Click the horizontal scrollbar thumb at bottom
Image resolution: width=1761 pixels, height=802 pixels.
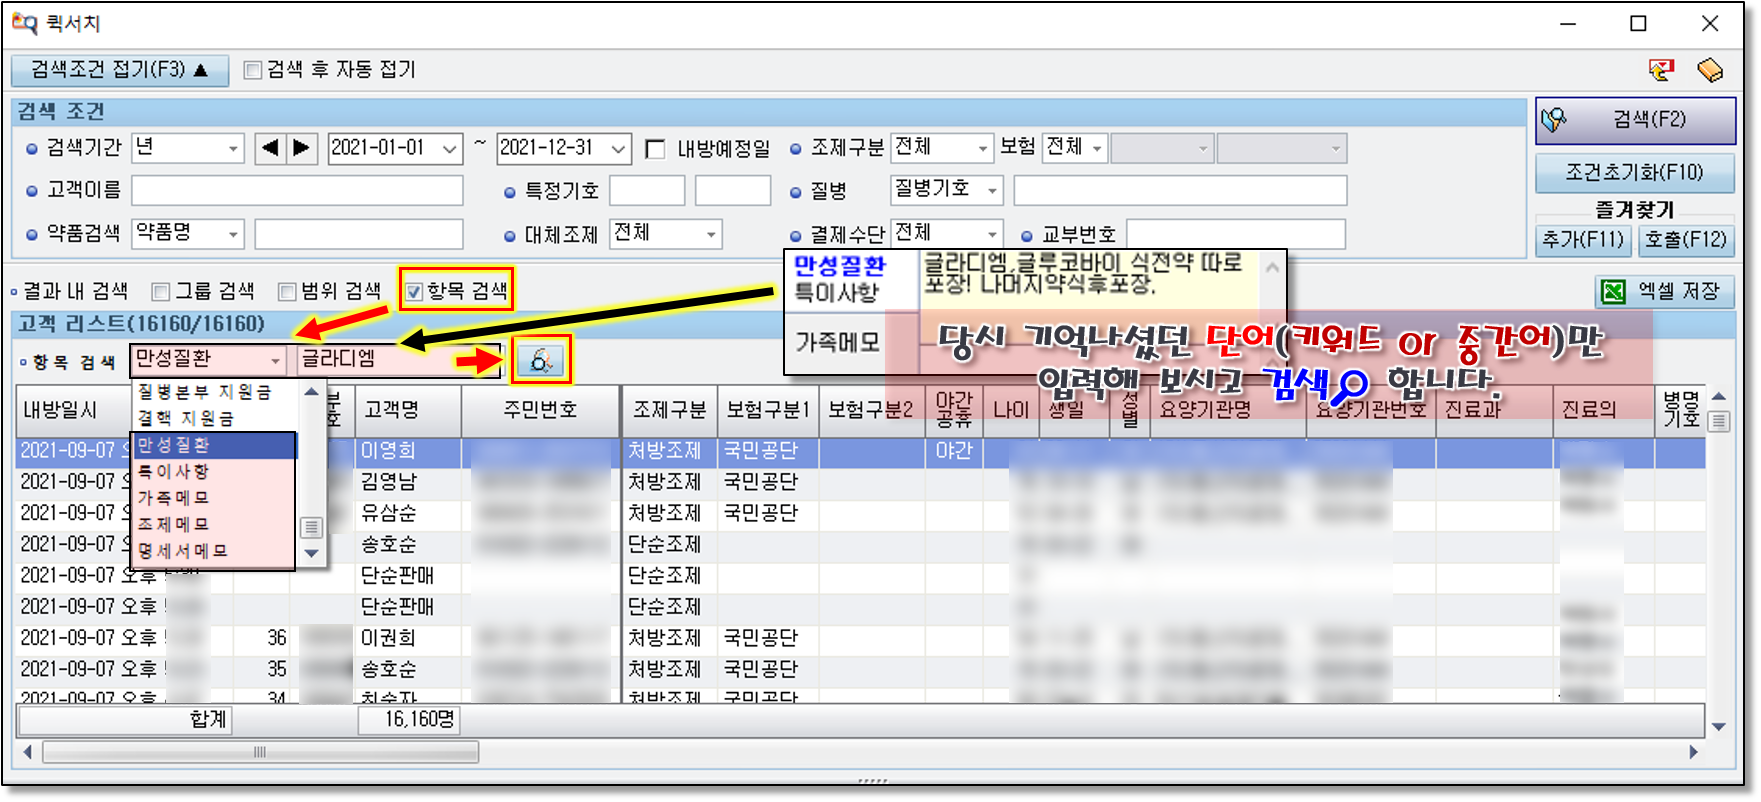point(260,752)
